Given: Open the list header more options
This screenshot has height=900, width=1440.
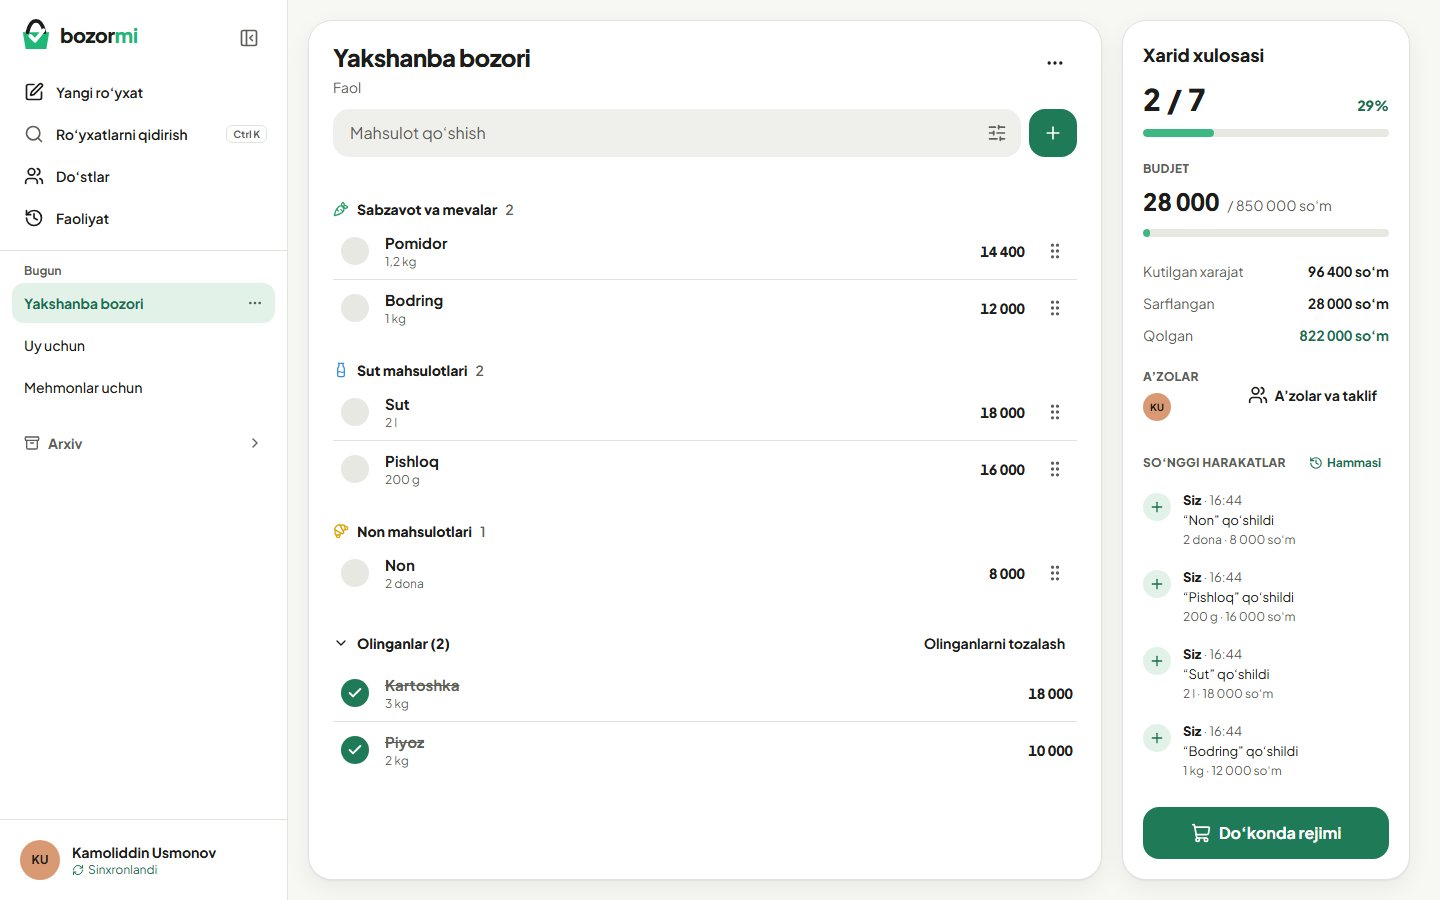Looking at the screenshot, I should pyautogui.click(x=1055, y=63).
